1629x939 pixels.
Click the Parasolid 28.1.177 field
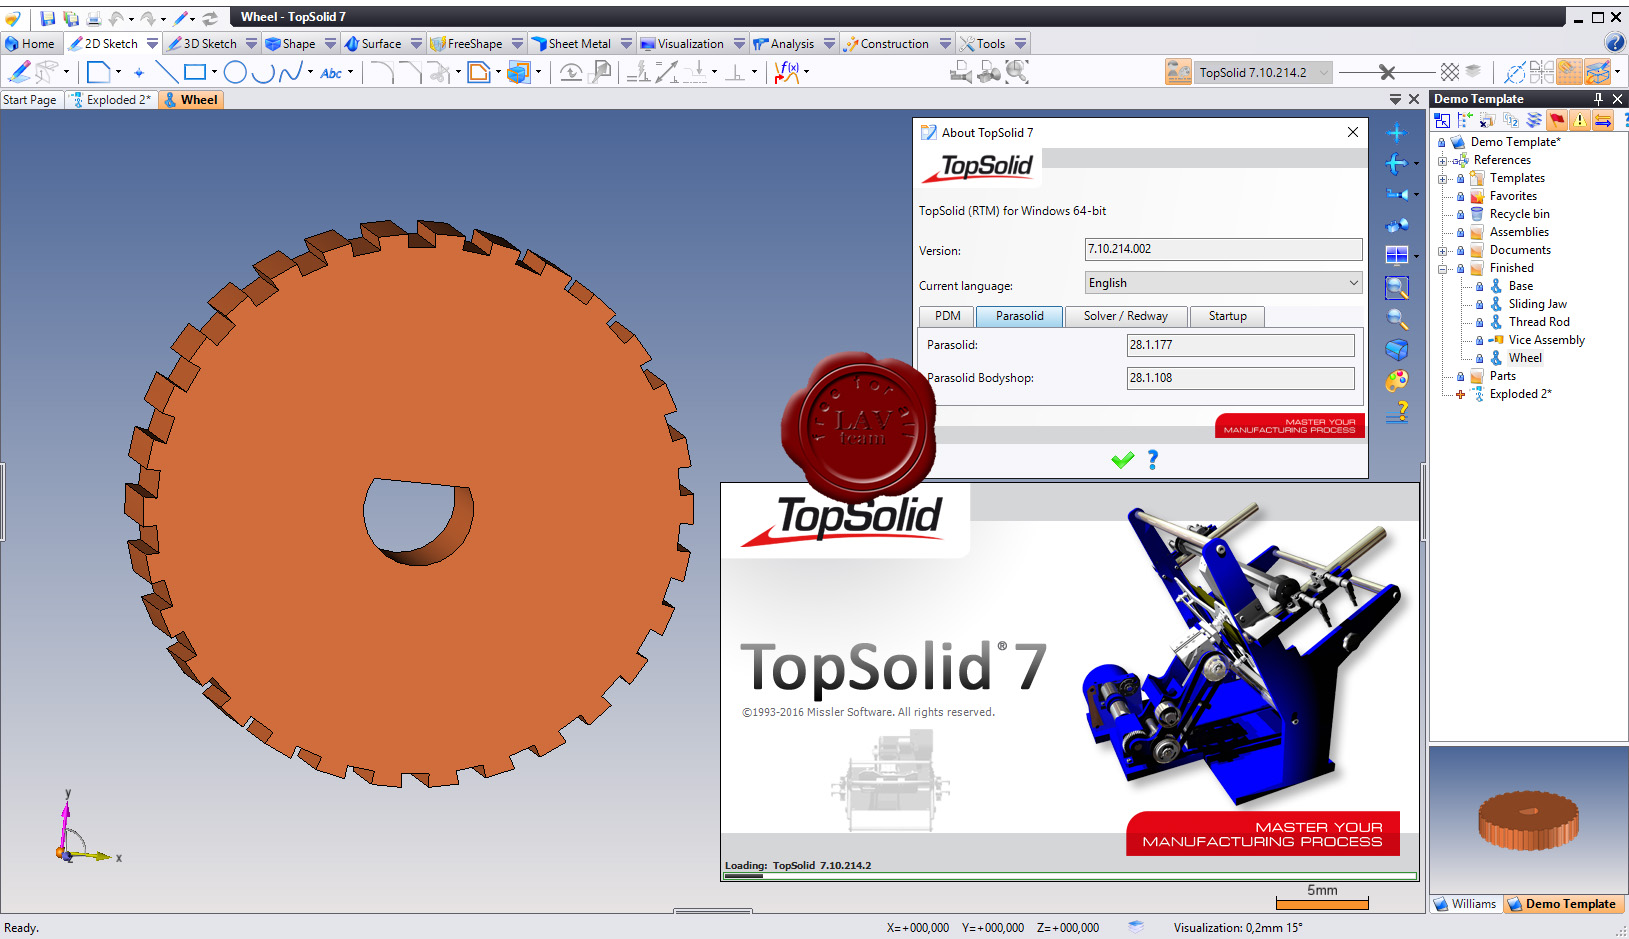click(1240, 345)
